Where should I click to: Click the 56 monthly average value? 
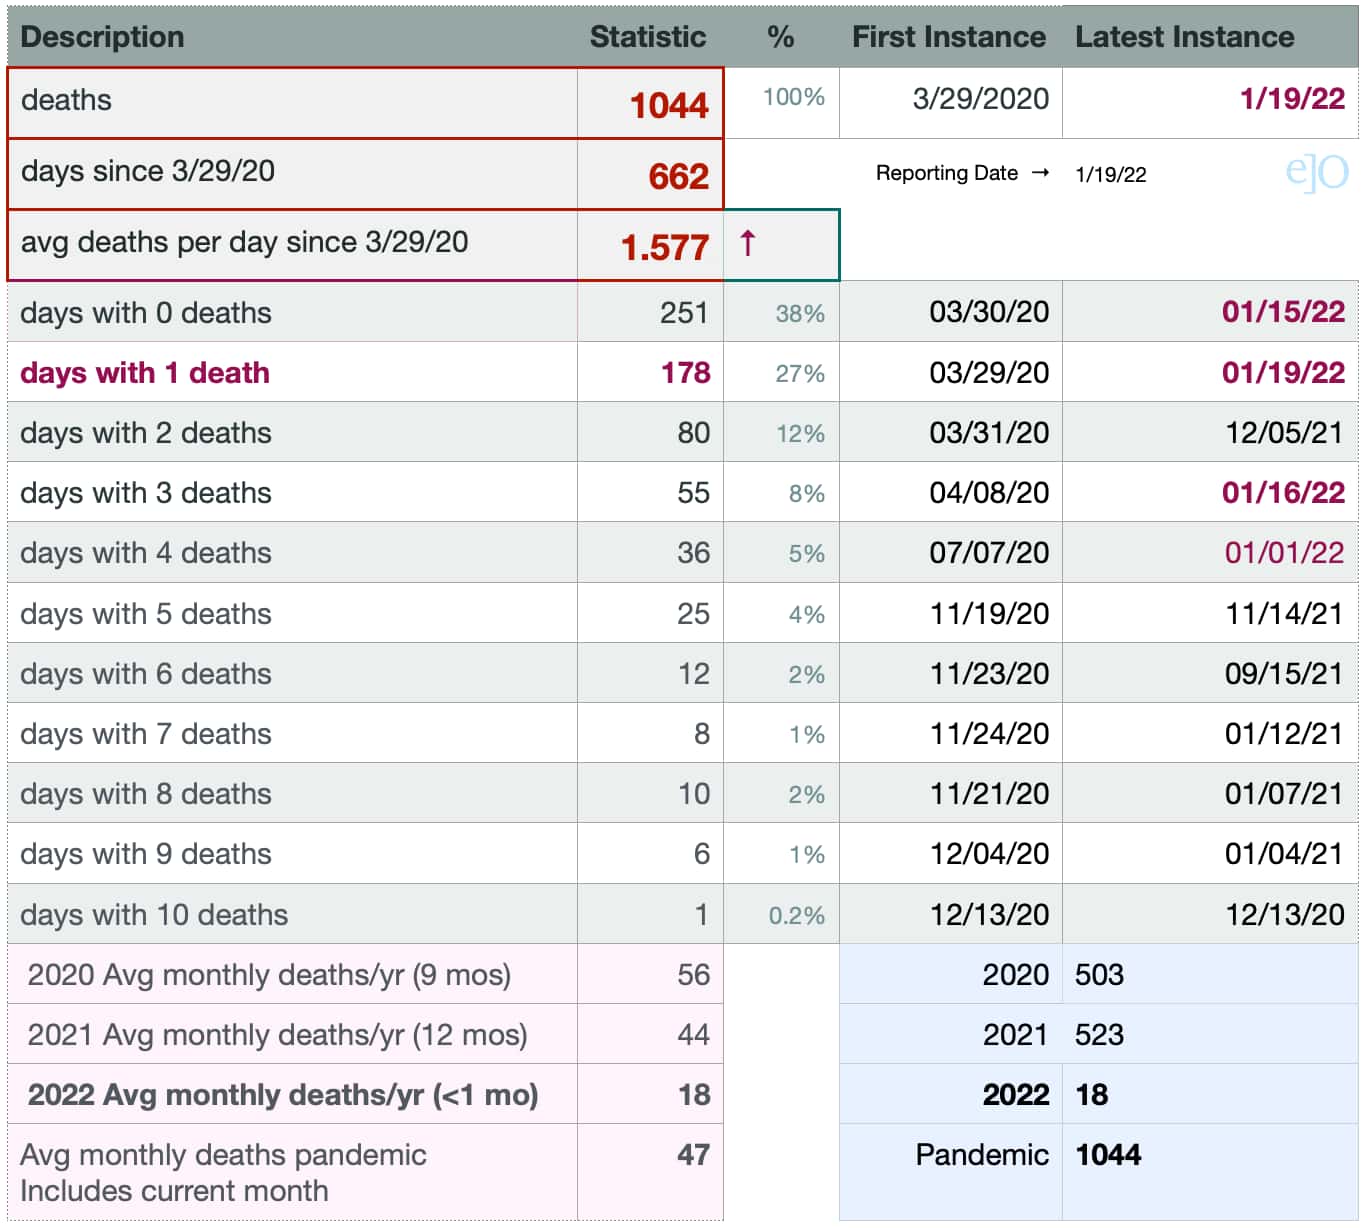point(693,975)
